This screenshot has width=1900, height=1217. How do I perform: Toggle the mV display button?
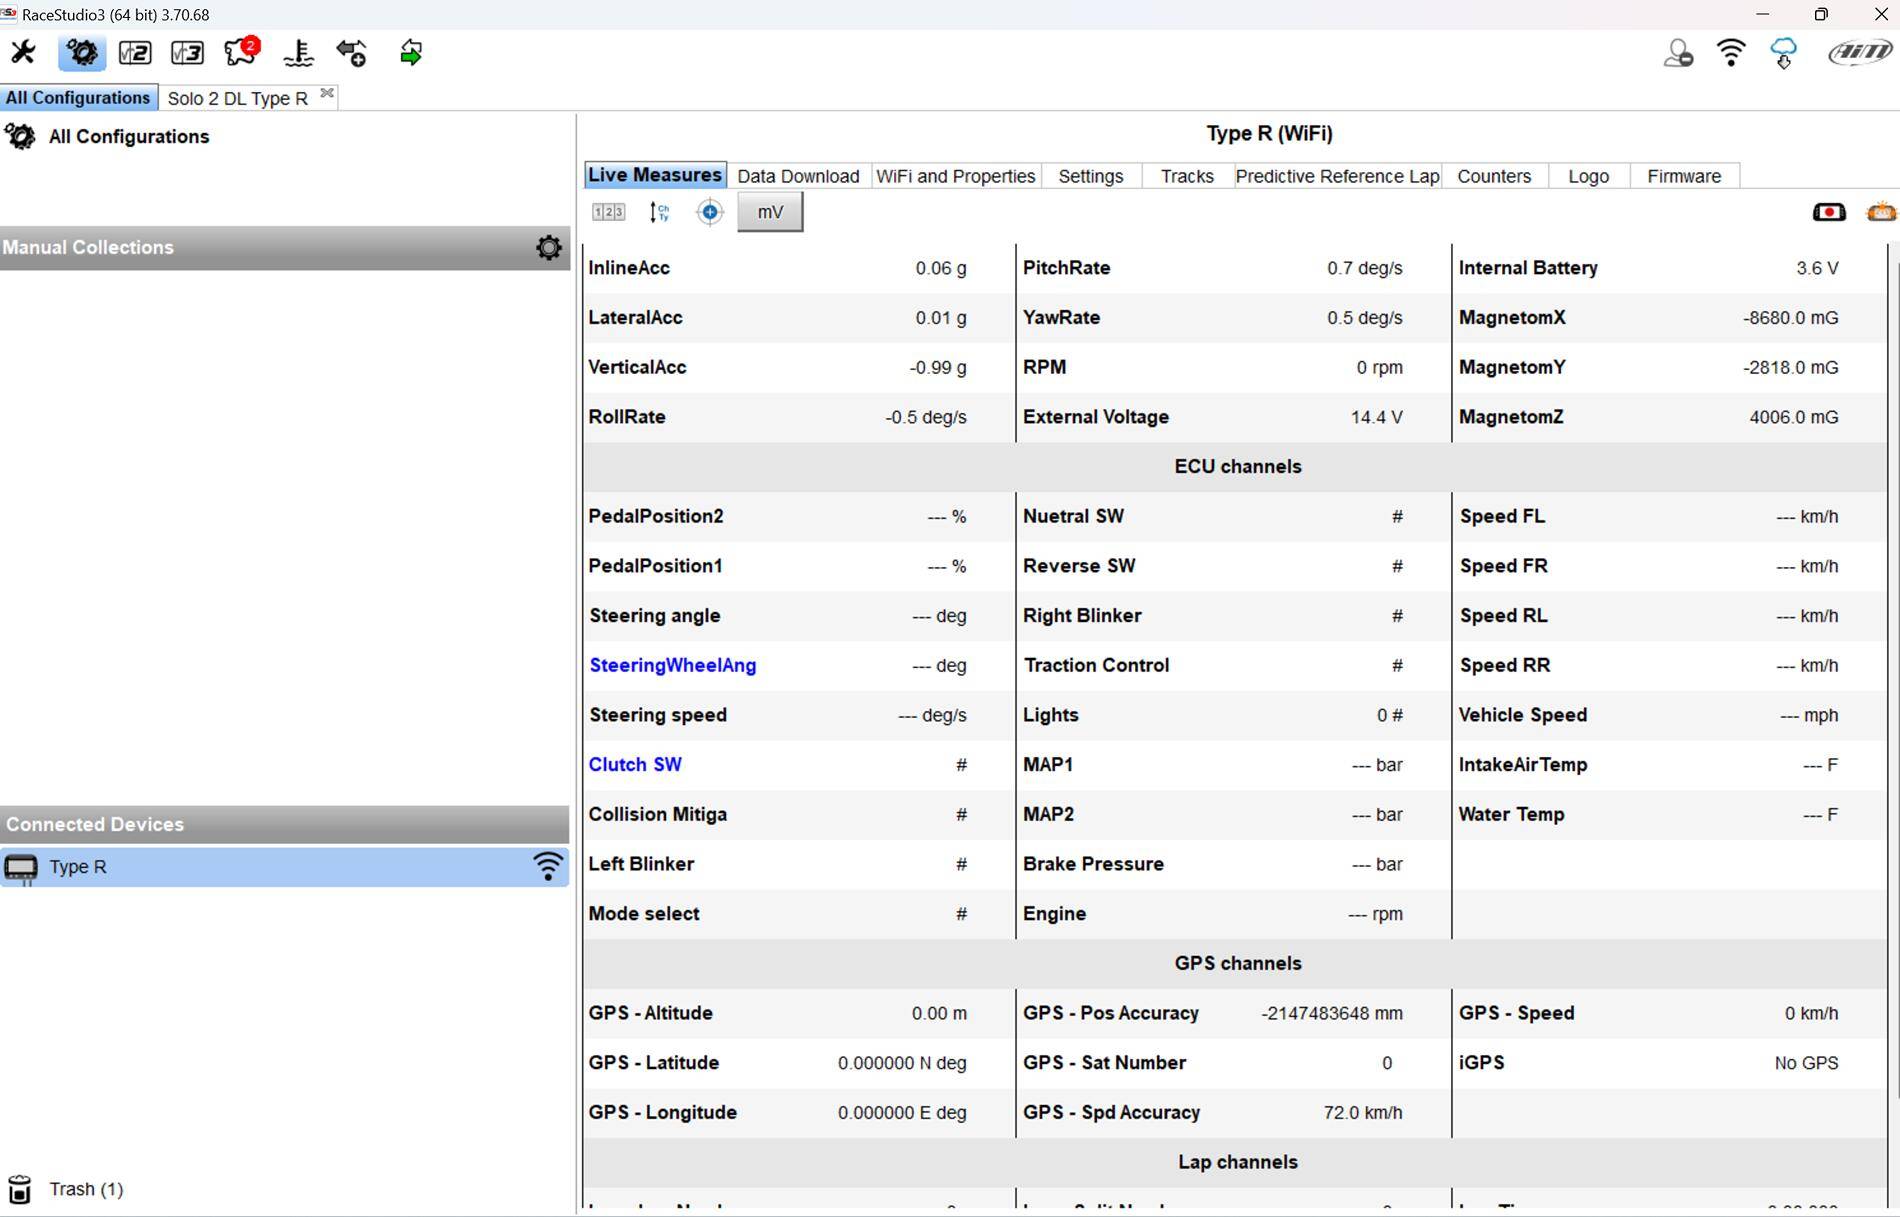pyautogui.click(x=770, y=212)
